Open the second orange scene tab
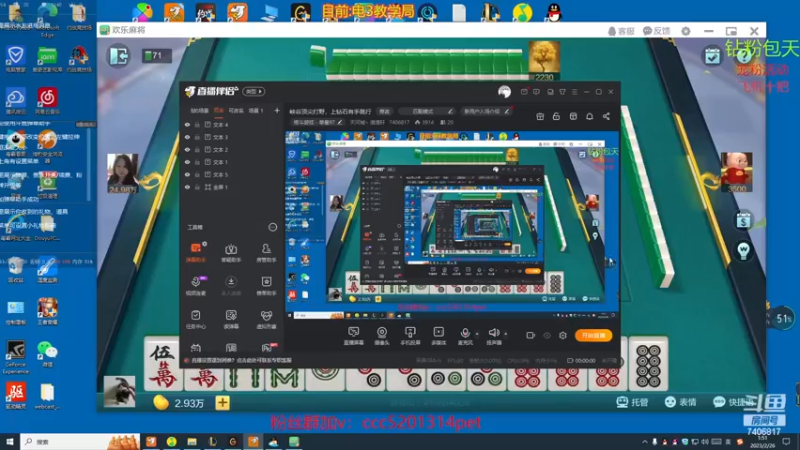This screenshot has height=450, width=800. (219, 110)
